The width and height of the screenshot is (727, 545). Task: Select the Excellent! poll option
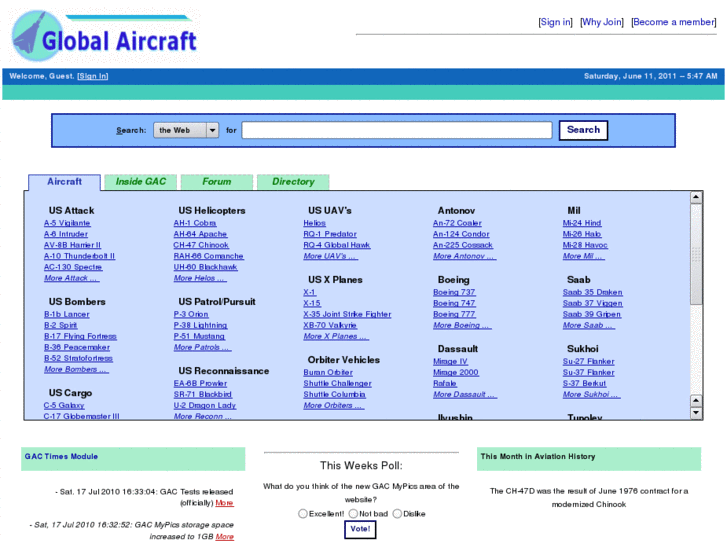(302, 513)
